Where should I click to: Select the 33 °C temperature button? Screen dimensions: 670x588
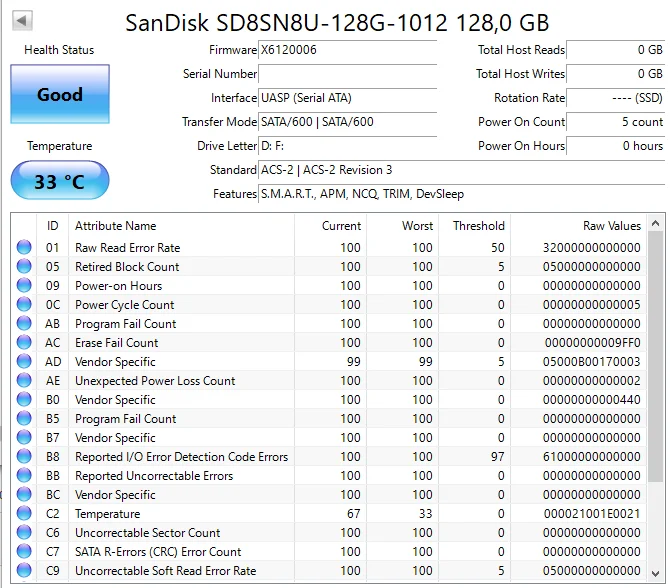[x=60, y=180]
